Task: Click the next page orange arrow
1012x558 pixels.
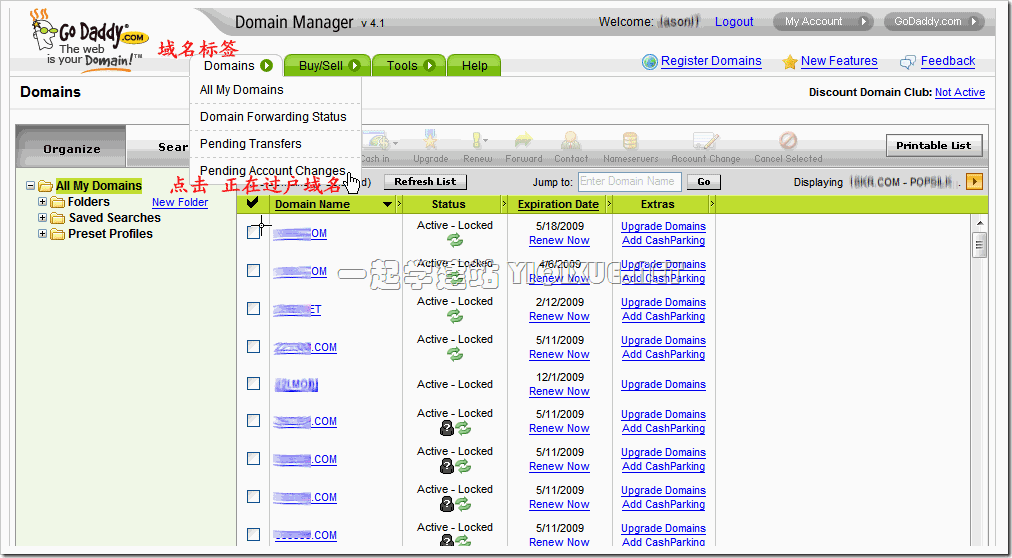Action: pos(975,182)
